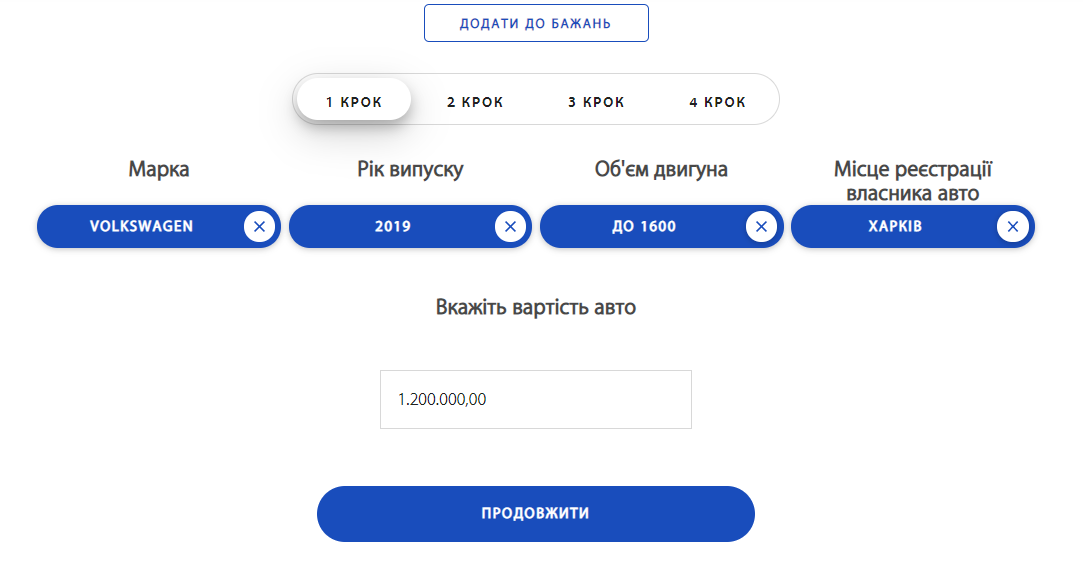The image size is (1083, 569).
Task: Remove the Харків registration selection
Action: point(1012,227)
